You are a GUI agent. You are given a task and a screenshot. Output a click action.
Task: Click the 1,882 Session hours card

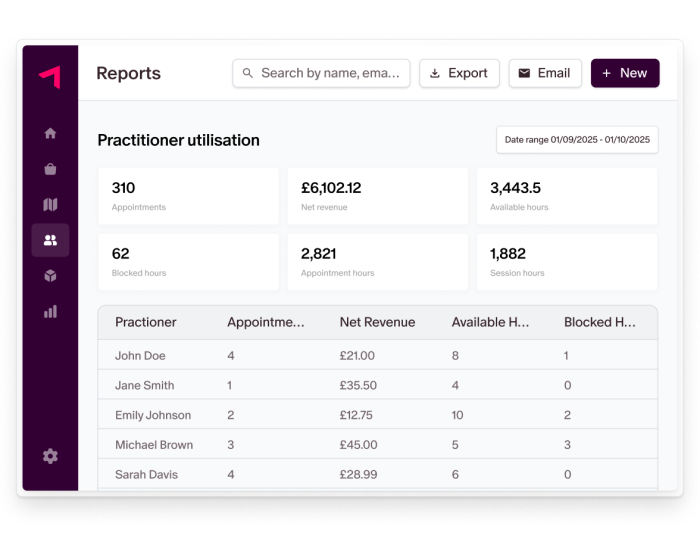tap(567, 262)
